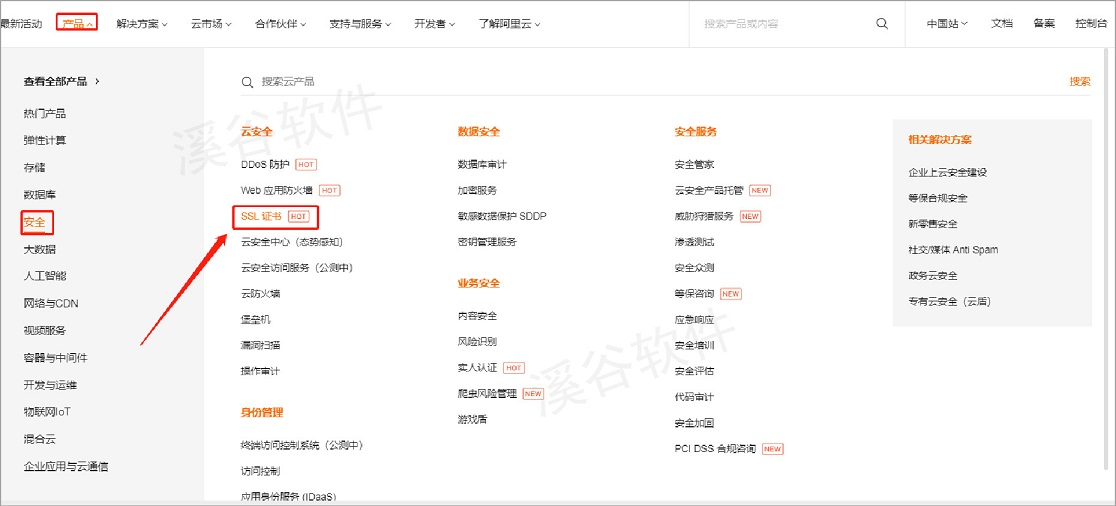The width and height of the screenshot is (1116, 506).
Task: Open Web 应用防火墙 product link
Action: click(277, 190)
